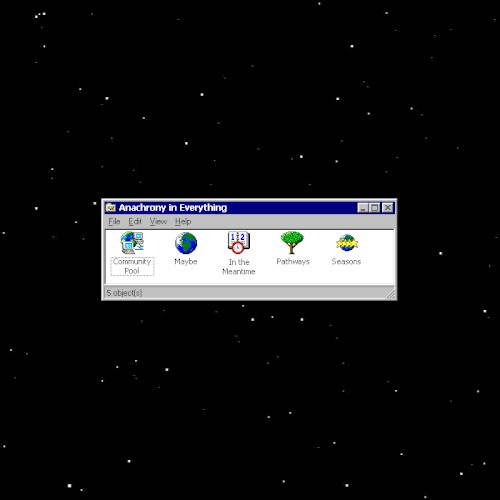Viewport: 500px width, 500px height.
Task: Minimize the Anachrony in Everything window
Action: (x=363, y=208)
